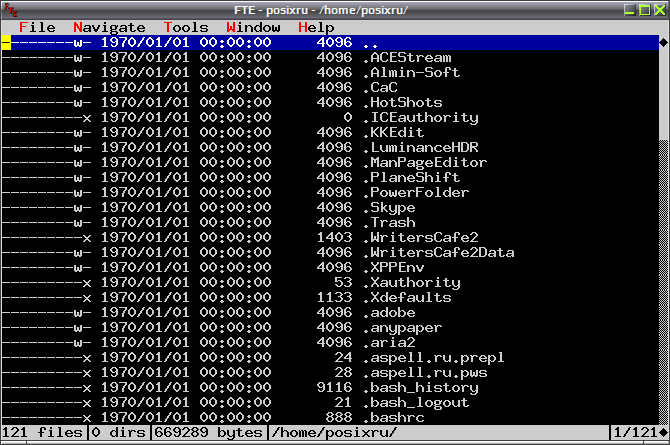This screenshot has width=670, height=445.
Task: Click the vertical scrollbar track
Action: [x=664, y=282]
